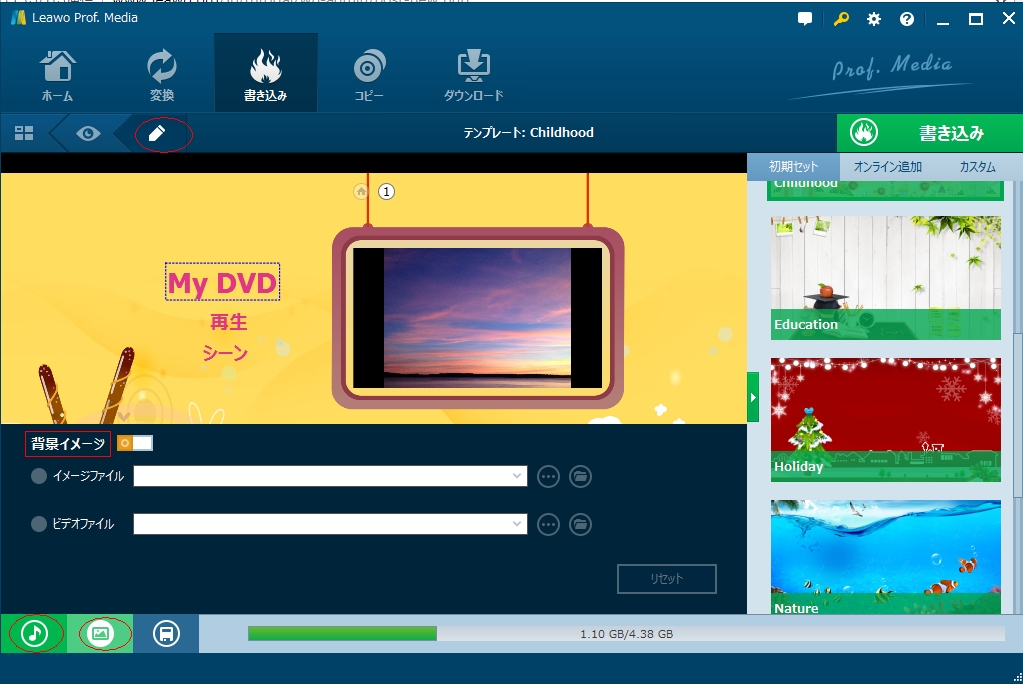Browse for image file with ellipsis button
This screenshot has width=1023, height=684.
pyautogui.click(x=548, y=476)
